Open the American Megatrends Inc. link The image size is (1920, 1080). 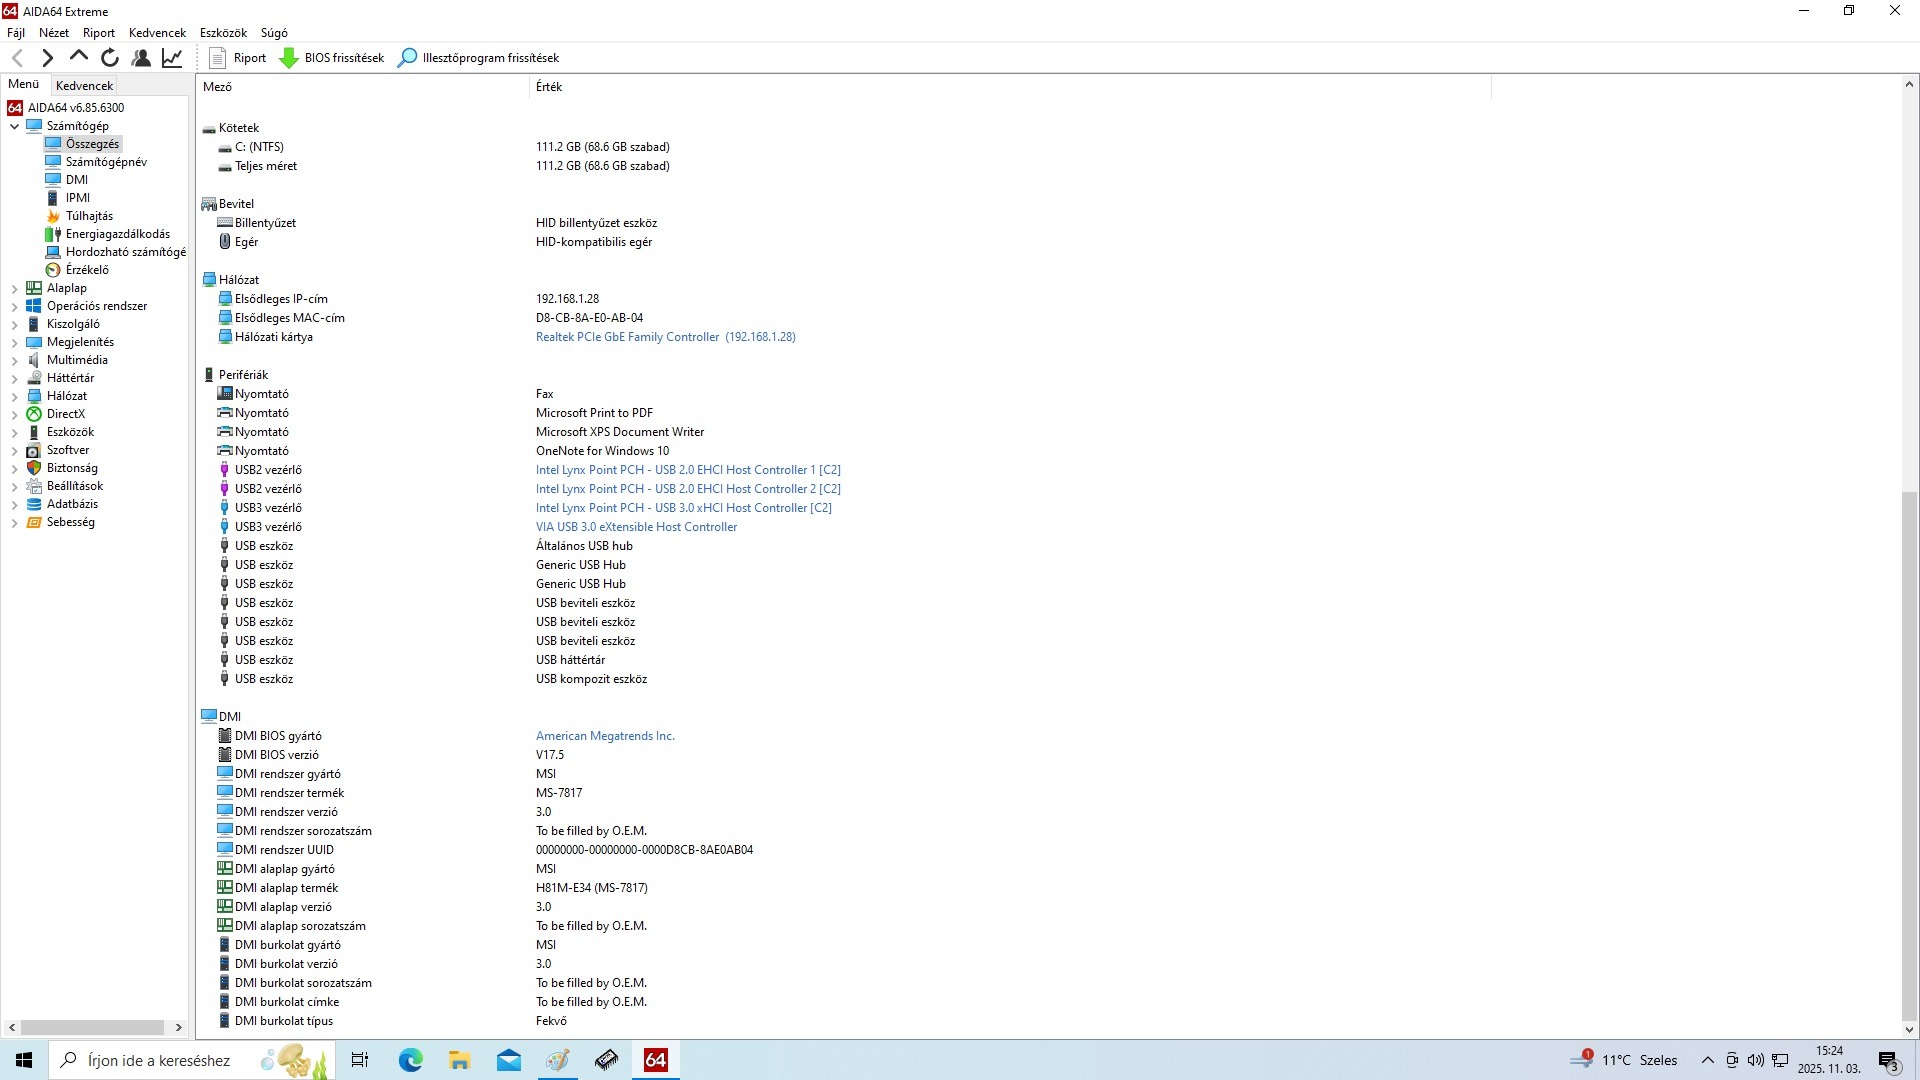(x=605, y=736)
